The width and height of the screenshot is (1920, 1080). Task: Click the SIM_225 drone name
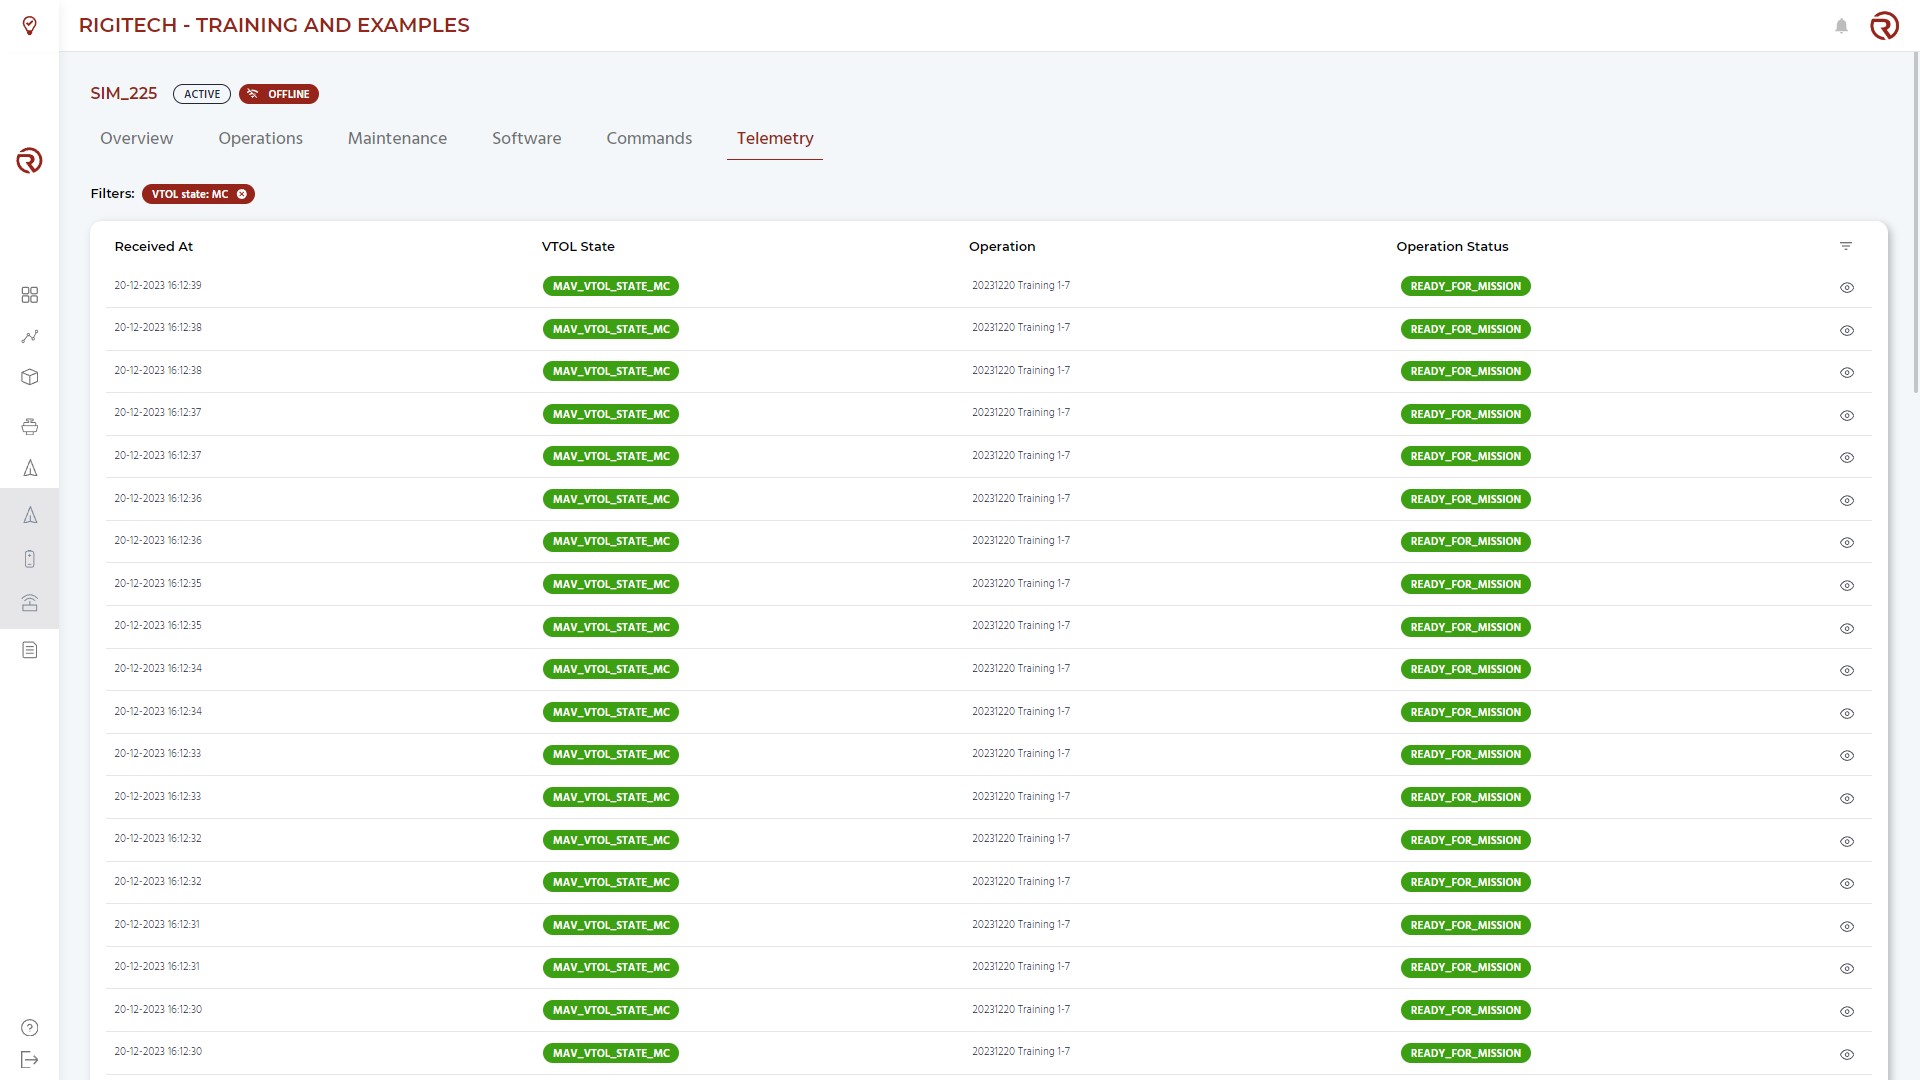tap(124, 93)
